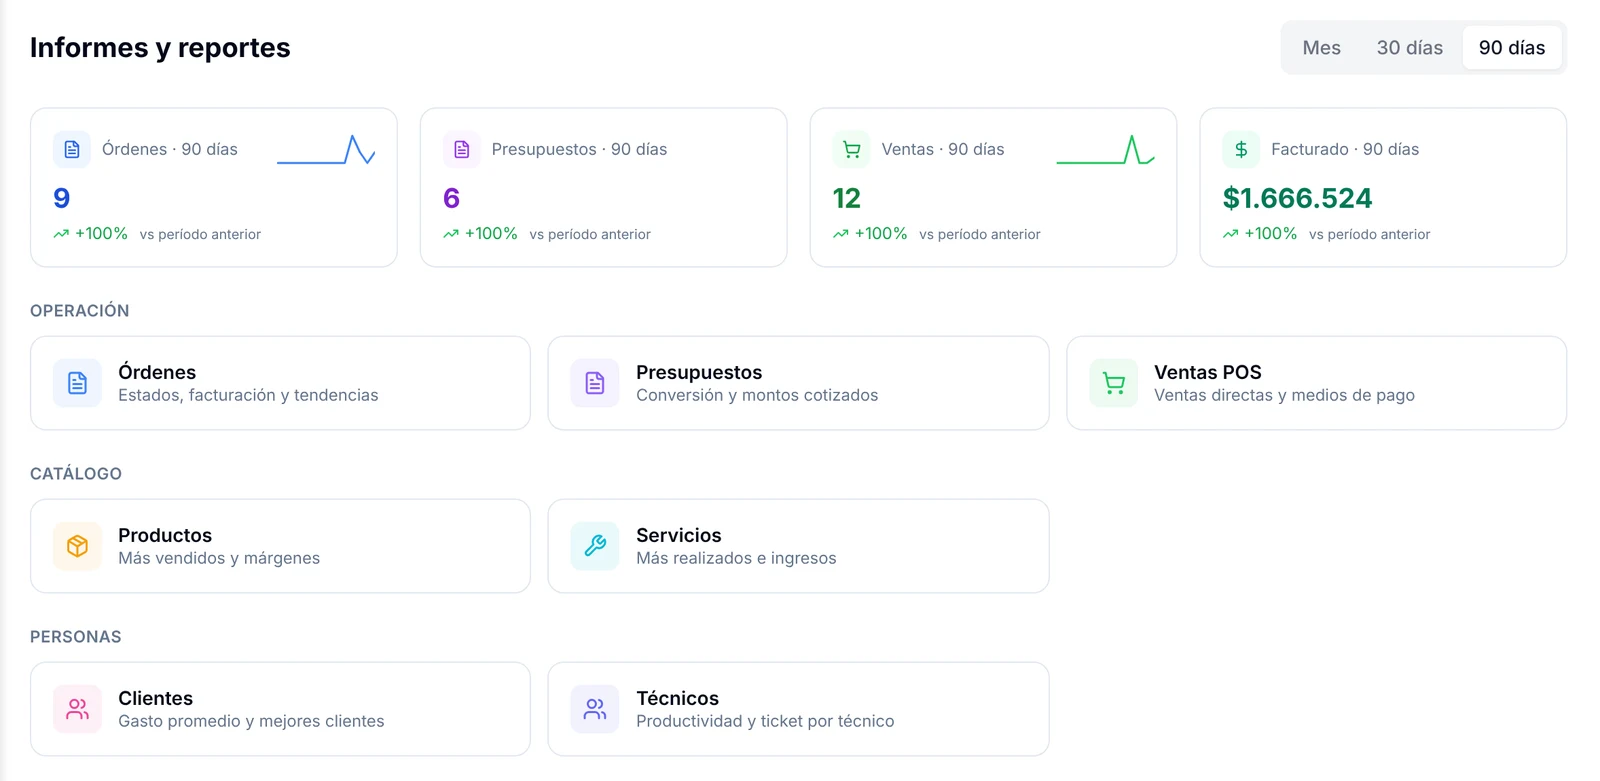The width and height of the screenshot is (1600, 781).
Task: Click the budgets count value 6
Action: point(452,198)
